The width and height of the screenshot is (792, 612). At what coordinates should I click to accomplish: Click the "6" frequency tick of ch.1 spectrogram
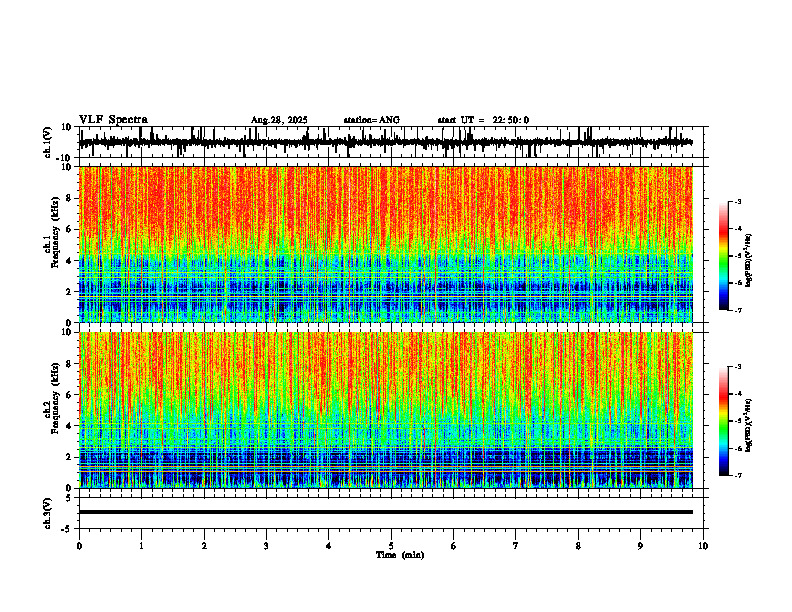pyautogui.click(x=69, y=230)
